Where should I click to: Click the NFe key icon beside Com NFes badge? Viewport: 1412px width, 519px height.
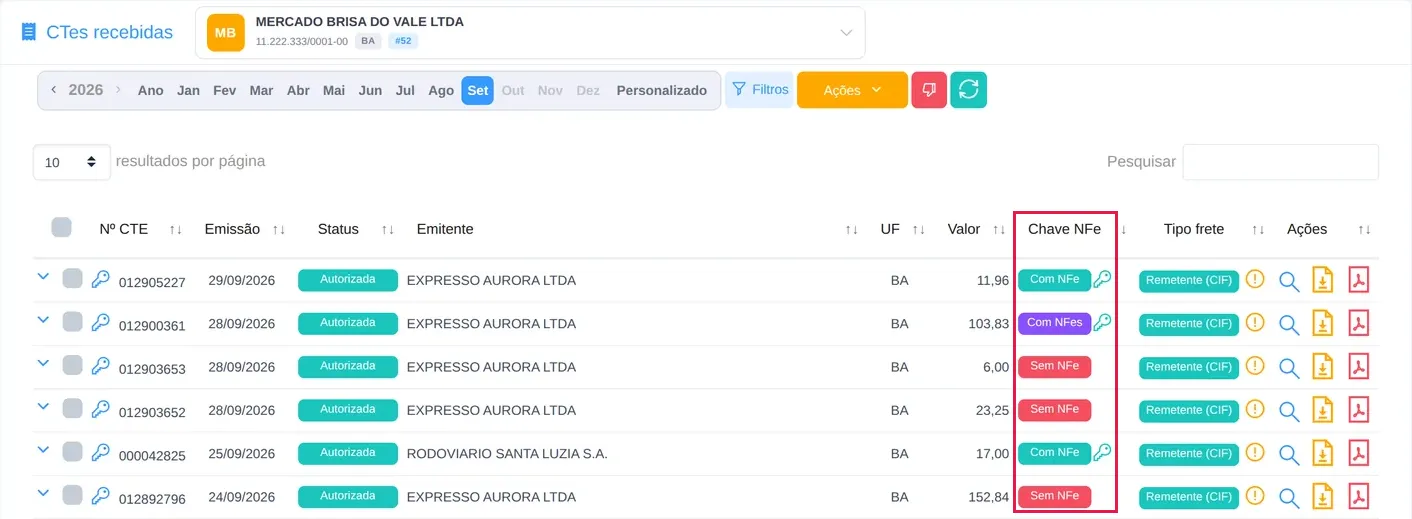[1102, 322]
